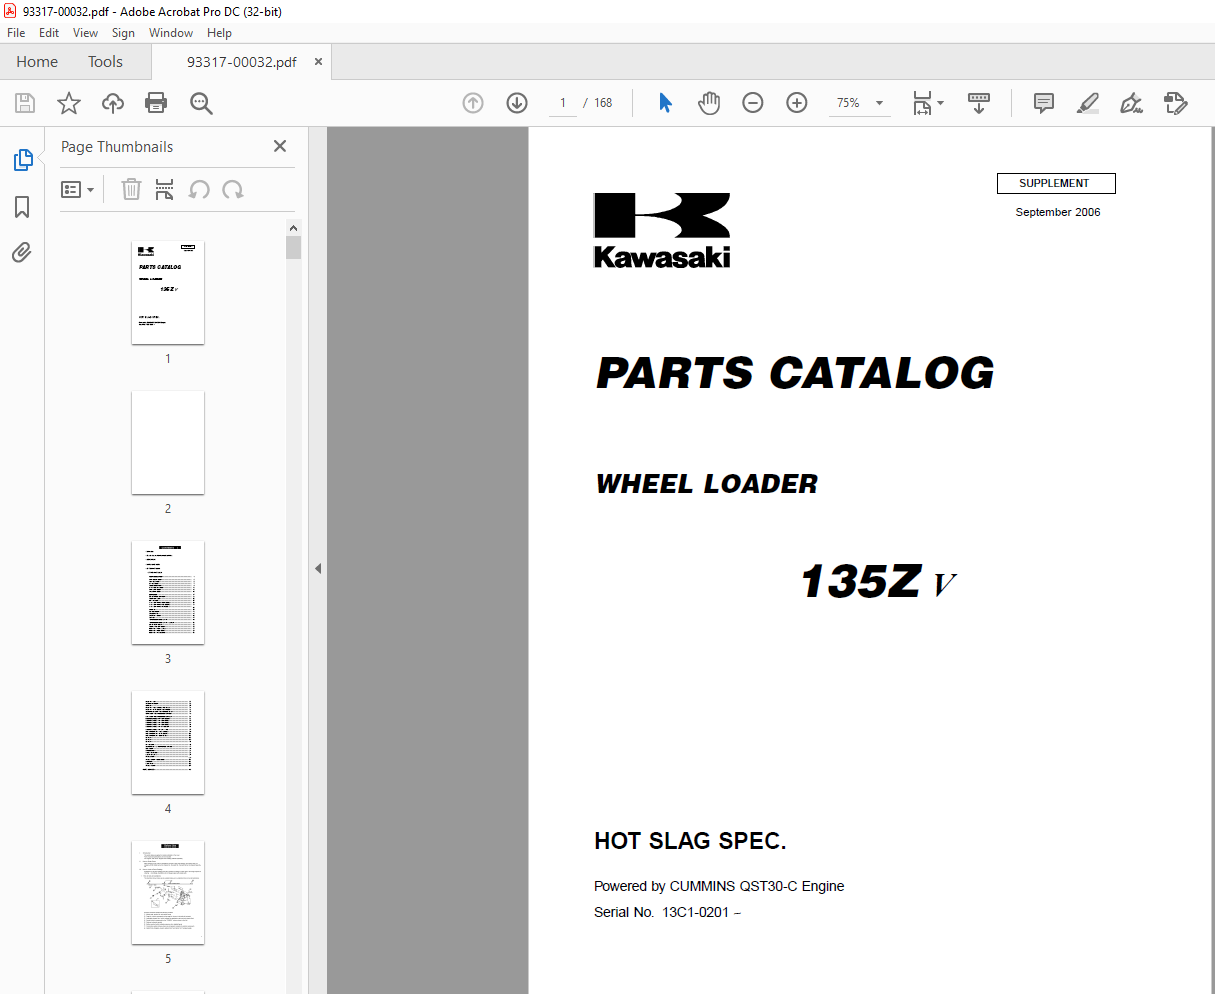Image resolution: width=1215 pixels, height=994 pixels.
Task: Click the insert pages icon in thumbnails
Action: pyautogui.click(x=165, y=189)
